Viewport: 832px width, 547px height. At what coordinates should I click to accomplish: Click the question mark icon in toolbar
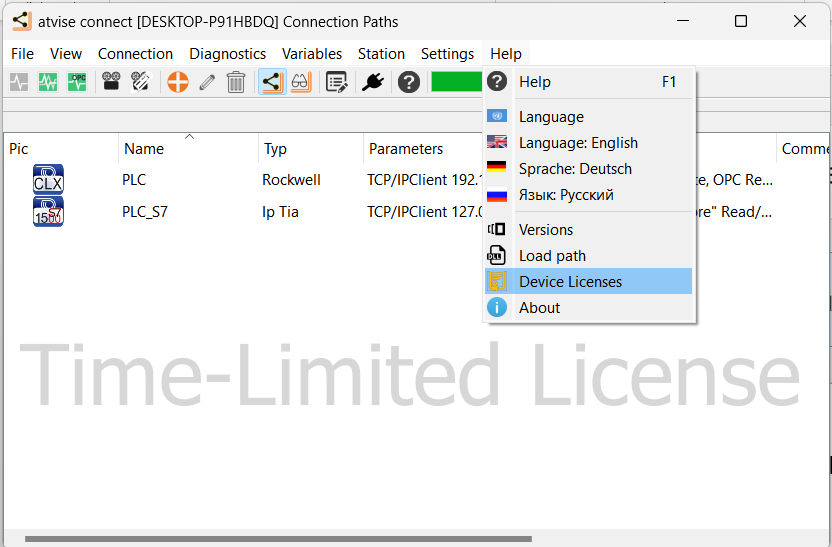pyautogui.click(x=409, y=82)
